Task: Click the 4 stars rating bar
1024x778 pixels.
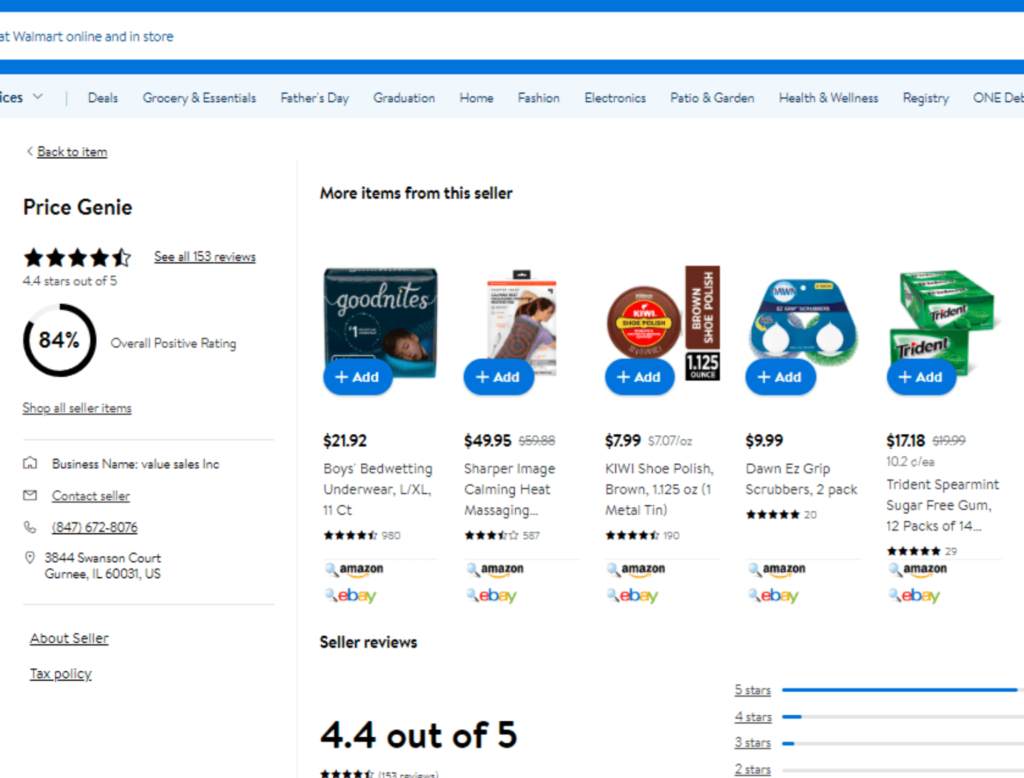Action: tap(903, 717)
